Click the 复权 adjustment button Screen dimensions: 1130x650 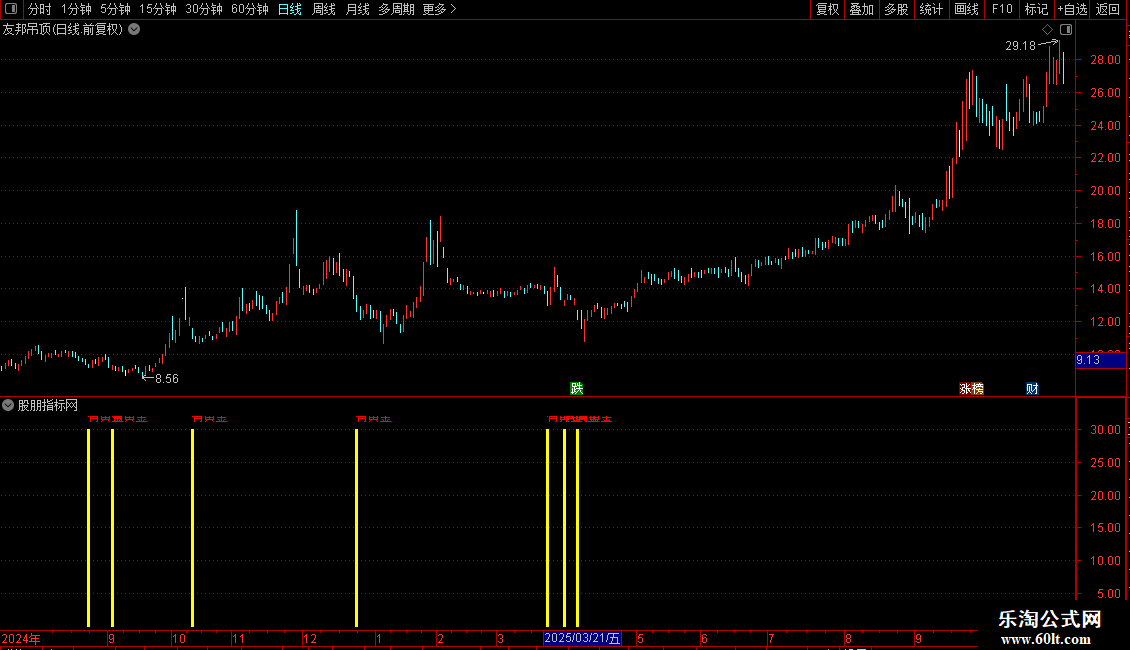click(827, 9)
